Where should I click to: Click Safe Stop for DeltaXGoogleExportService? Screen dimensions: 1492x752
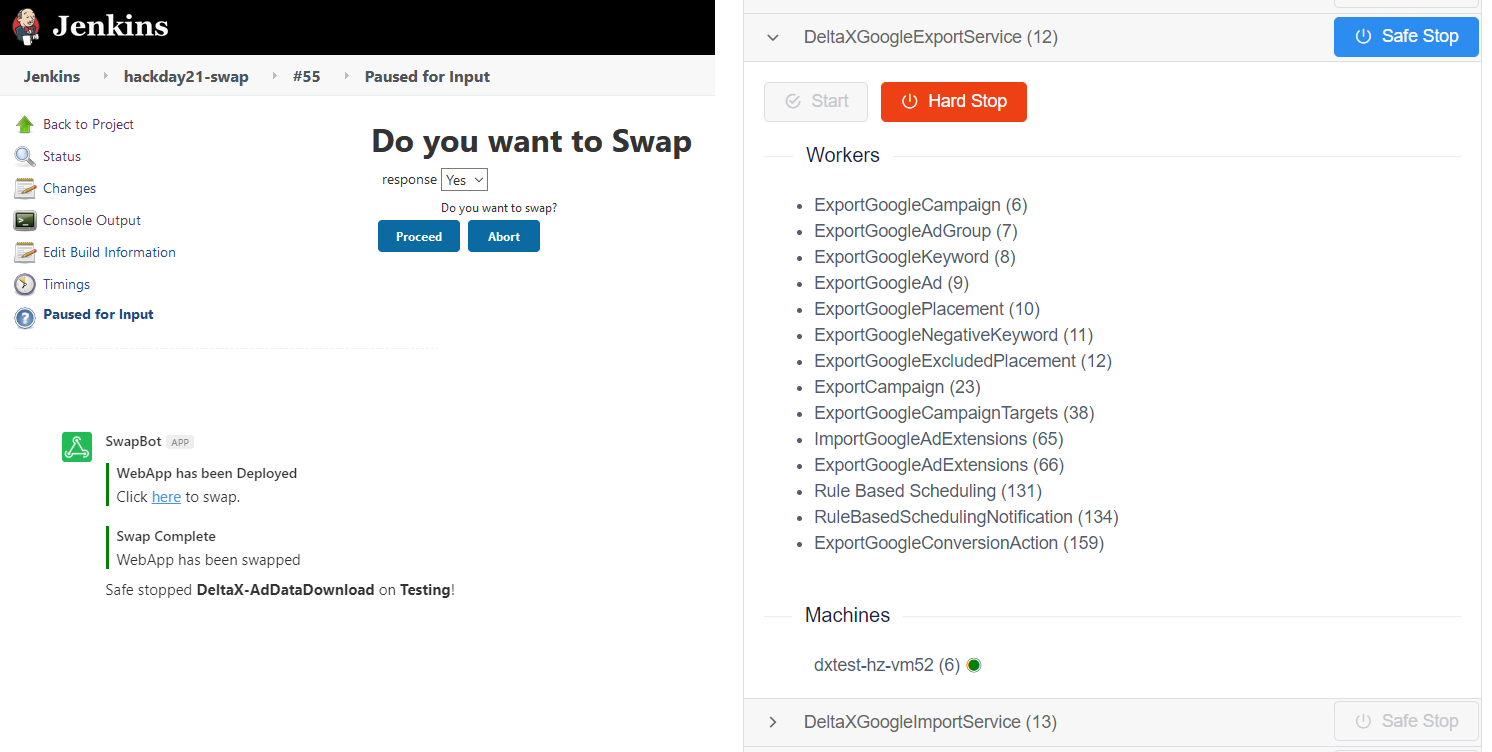pyautogui.click(x=1406, y=36)
